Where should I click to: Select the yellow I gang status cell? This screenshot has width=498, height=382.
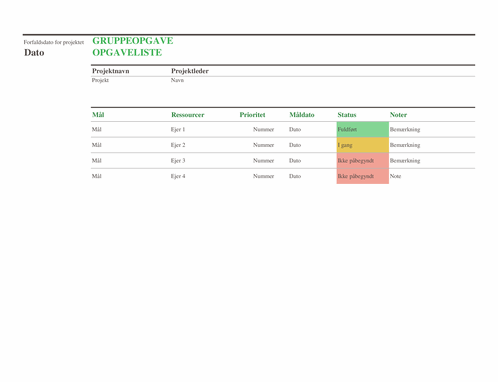point(363,145)
